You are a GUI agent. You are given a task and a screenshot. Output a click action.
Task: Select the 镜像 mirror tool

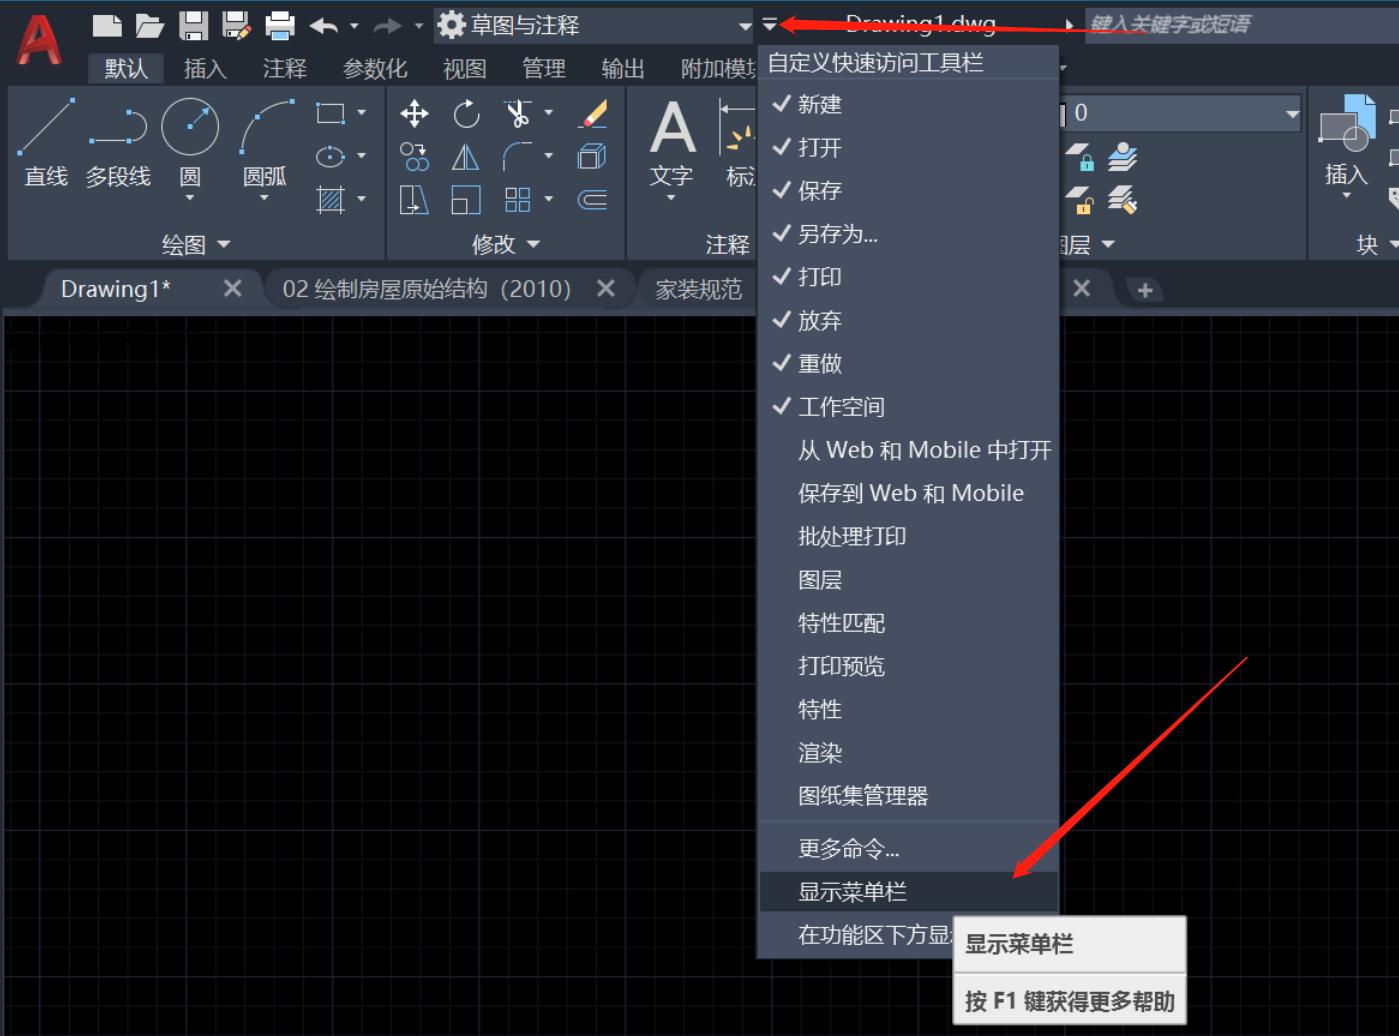464,156
